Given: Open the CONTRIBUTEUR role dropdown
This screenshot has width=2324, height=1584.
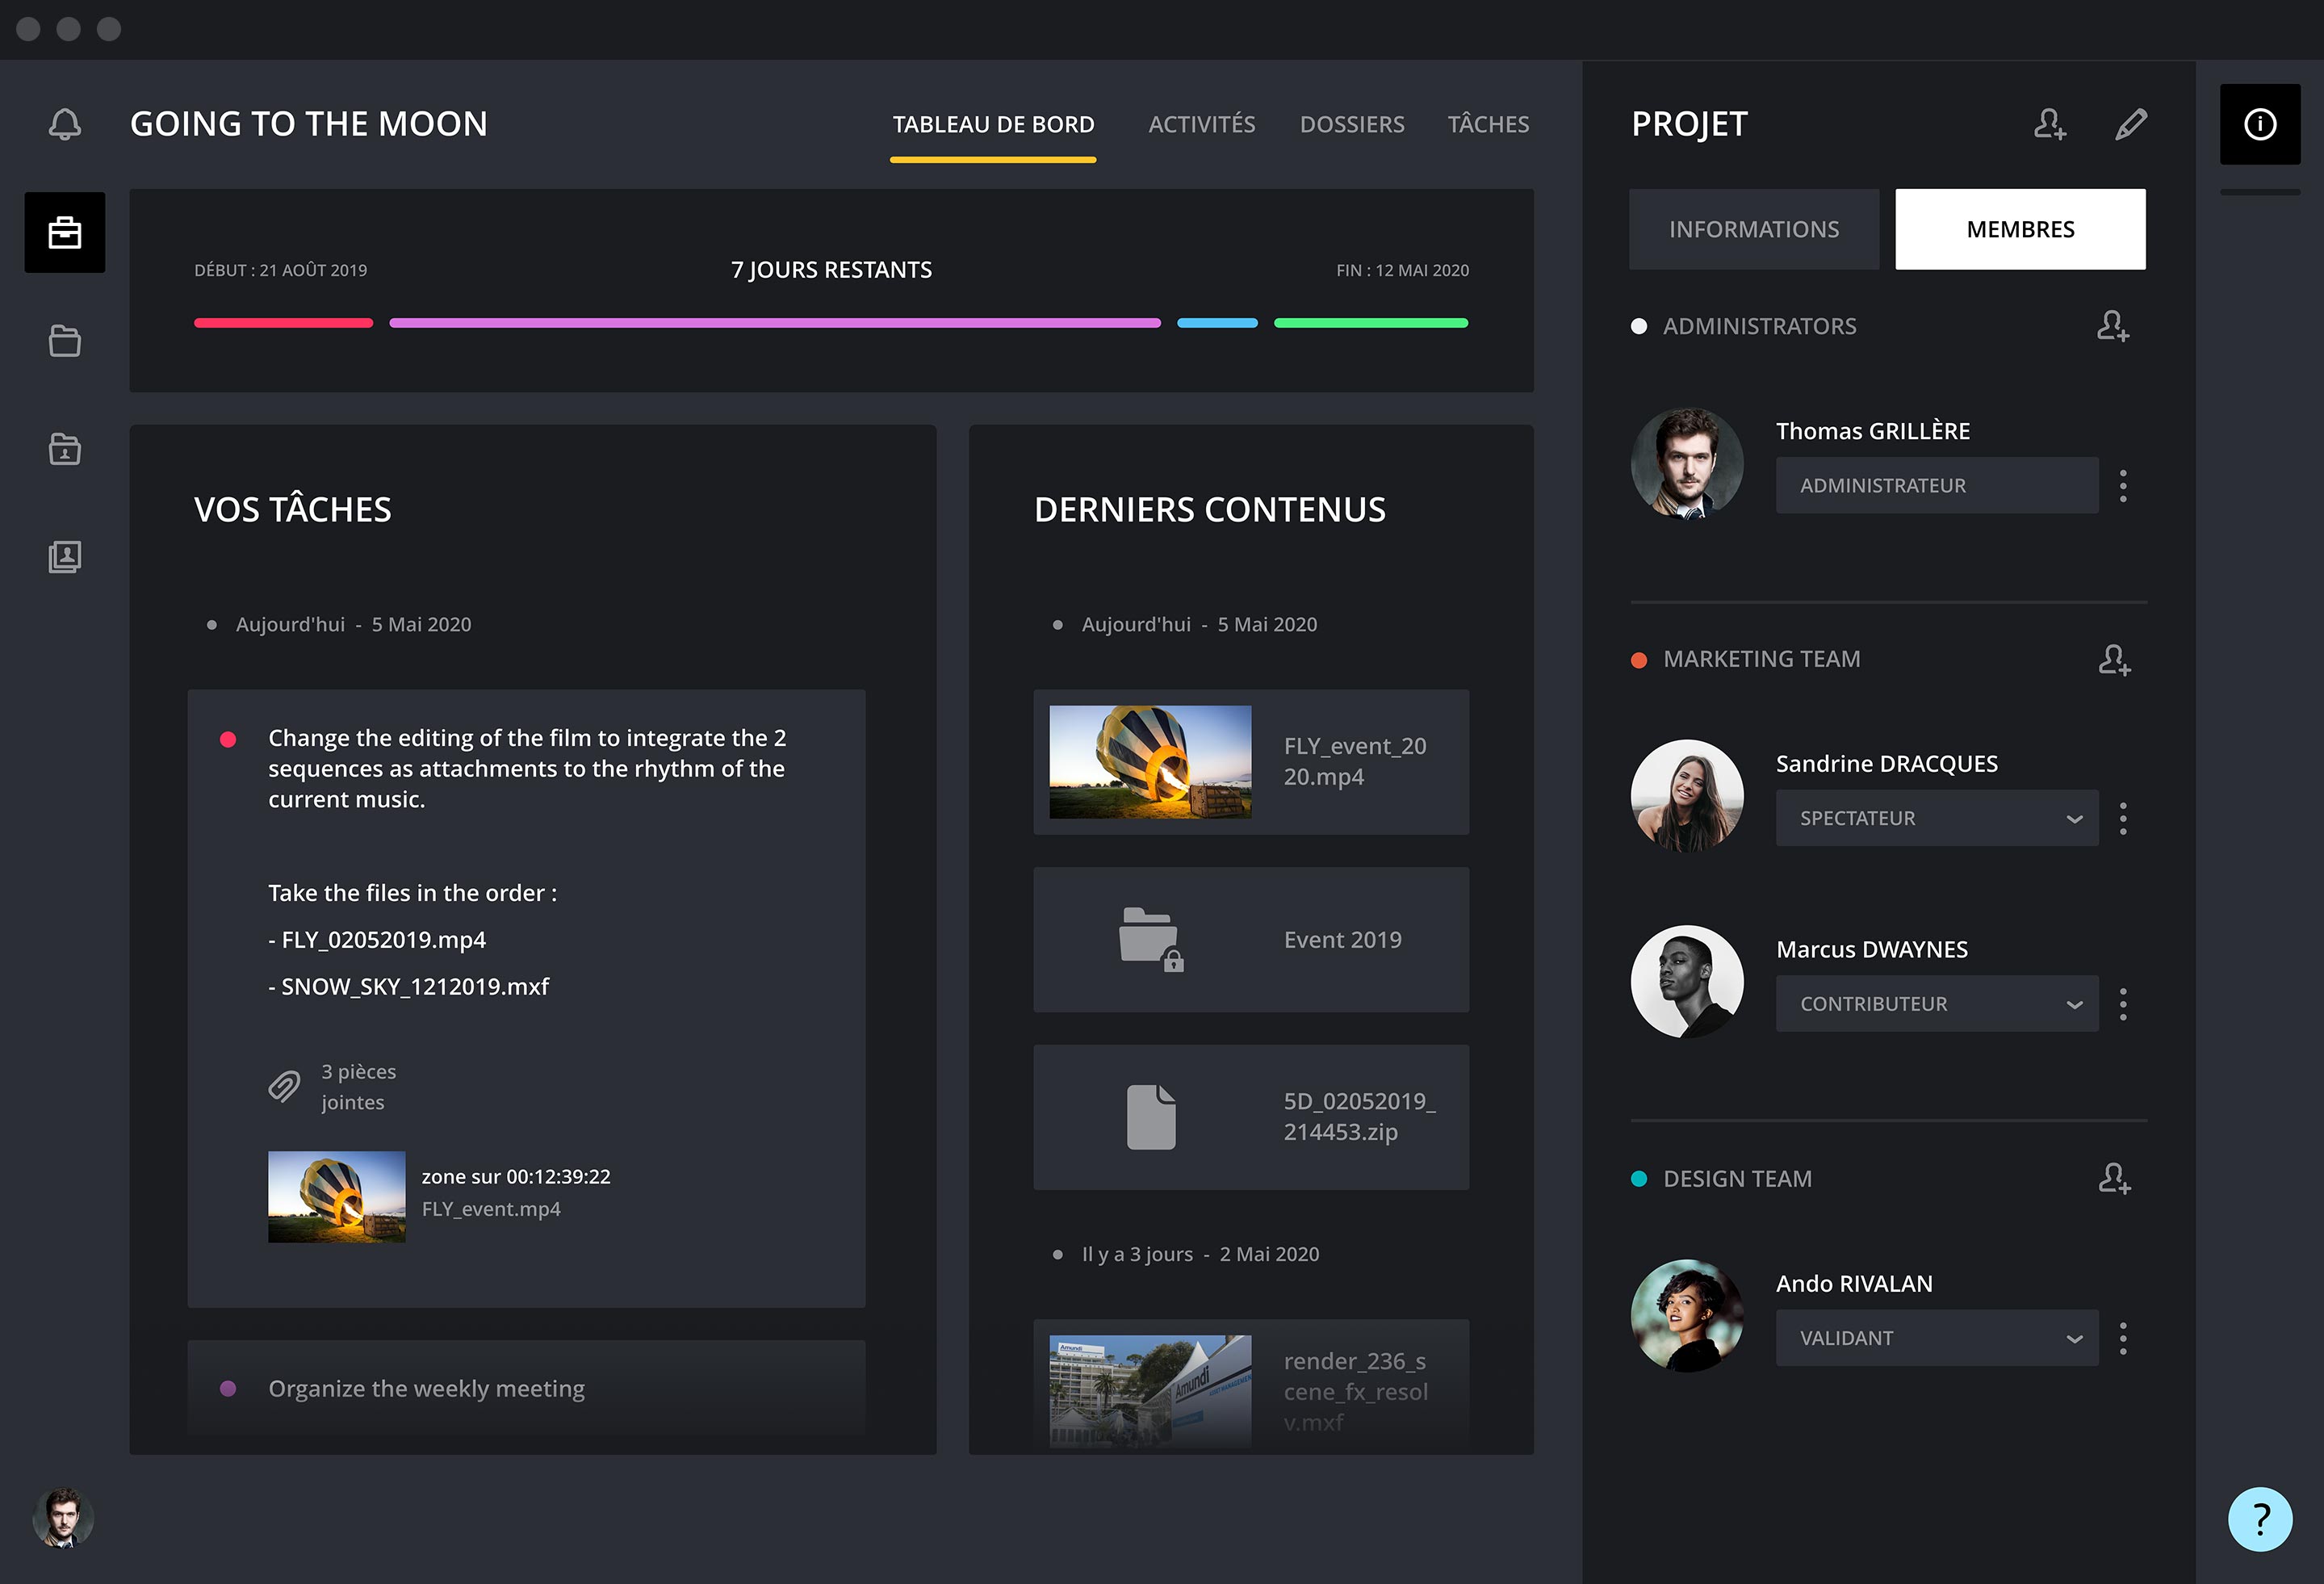Looking at the screenshot, I should [x=1937, y=1003].
